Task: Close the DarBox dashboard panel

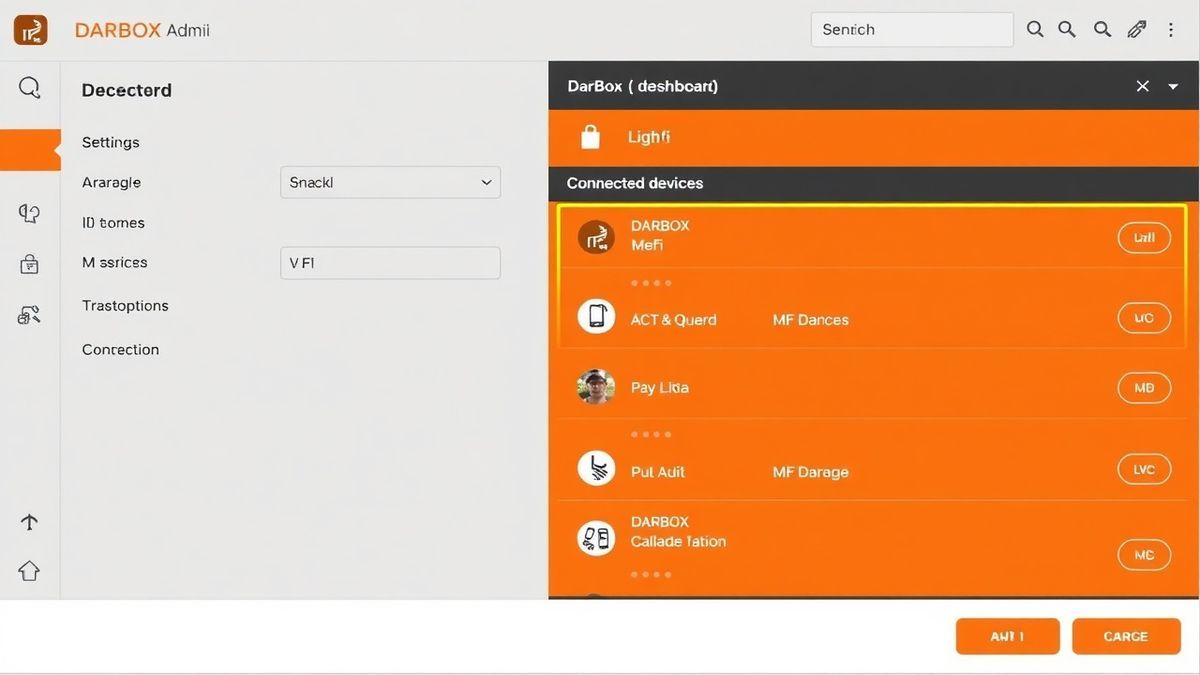Action: pos(1142,86)
